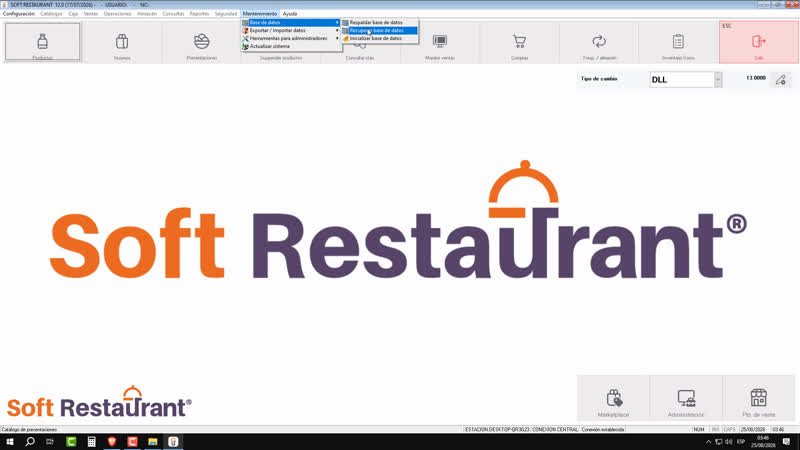Open Windows taskbar search
This screenshot has height=450, width=800.
[x=30, y=442]
